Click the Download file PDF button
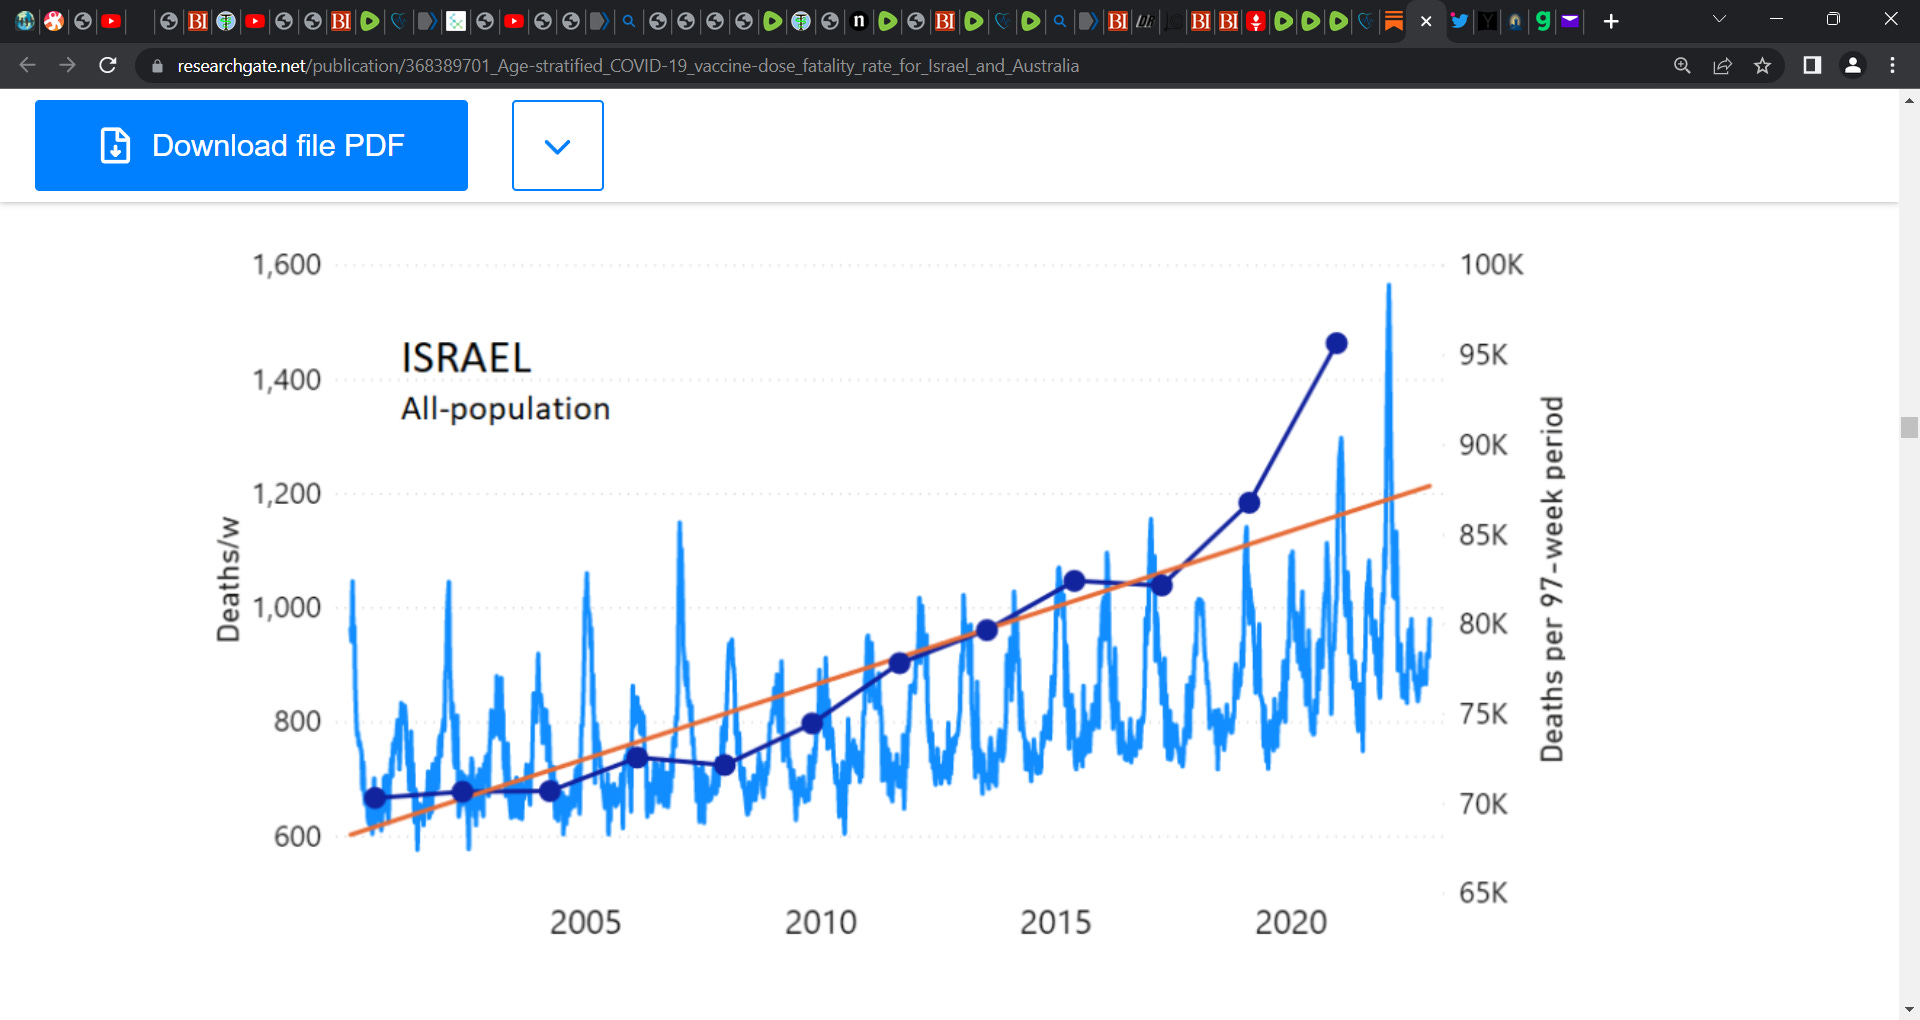The image size is (1920, 1020). [x=251, y=145]
